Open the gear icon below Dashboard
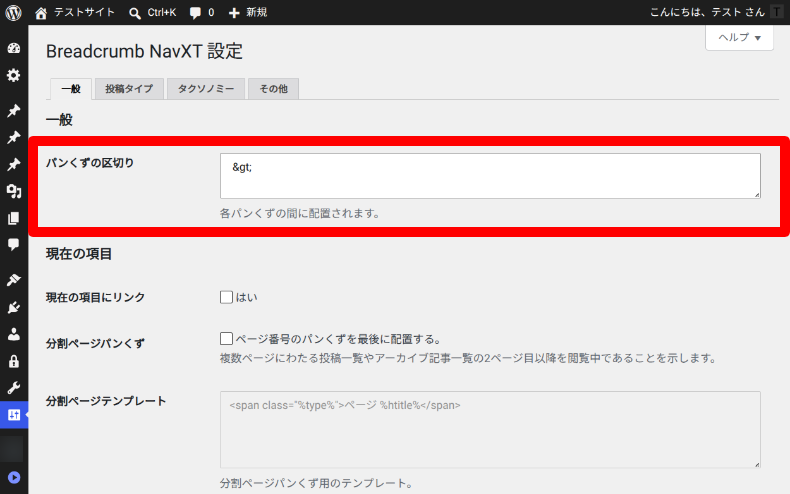 click(14, 76)
